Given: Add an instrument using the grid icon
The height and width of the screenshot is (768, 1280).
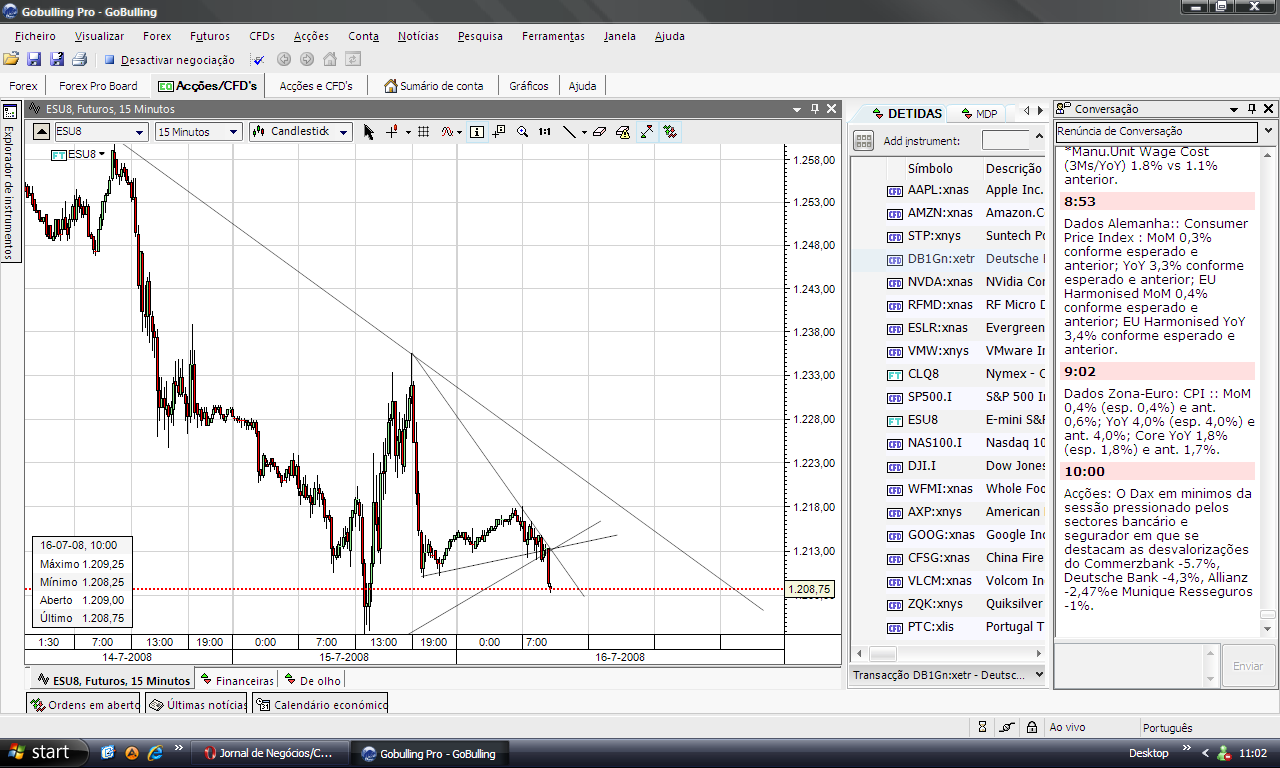Looking at the screenshot, I should 864,141.
